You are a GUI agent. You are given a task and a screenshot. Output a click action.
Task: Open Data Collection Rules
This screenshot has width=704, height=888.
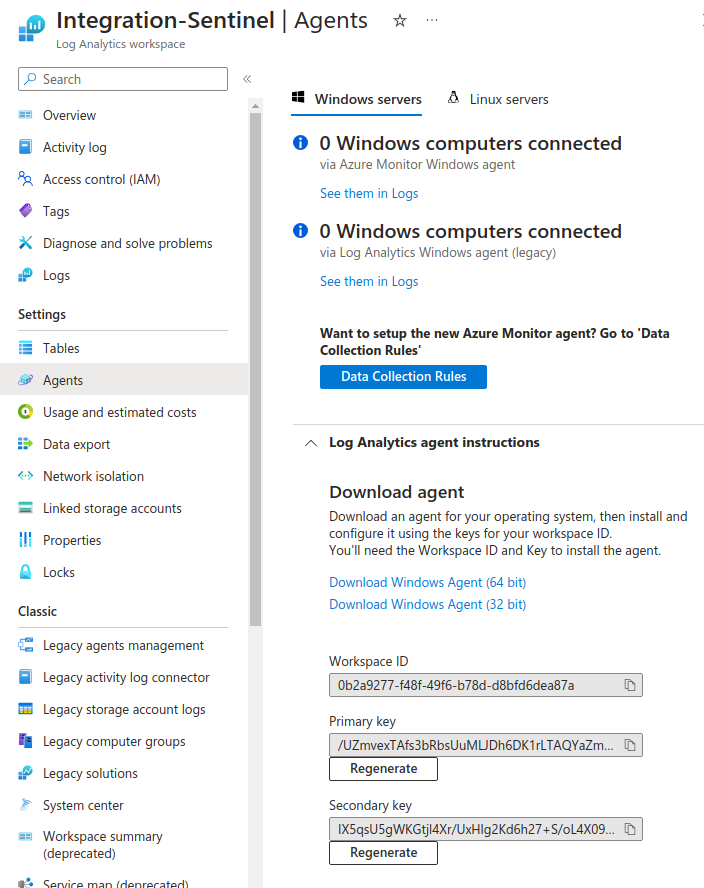coord(403,377)
